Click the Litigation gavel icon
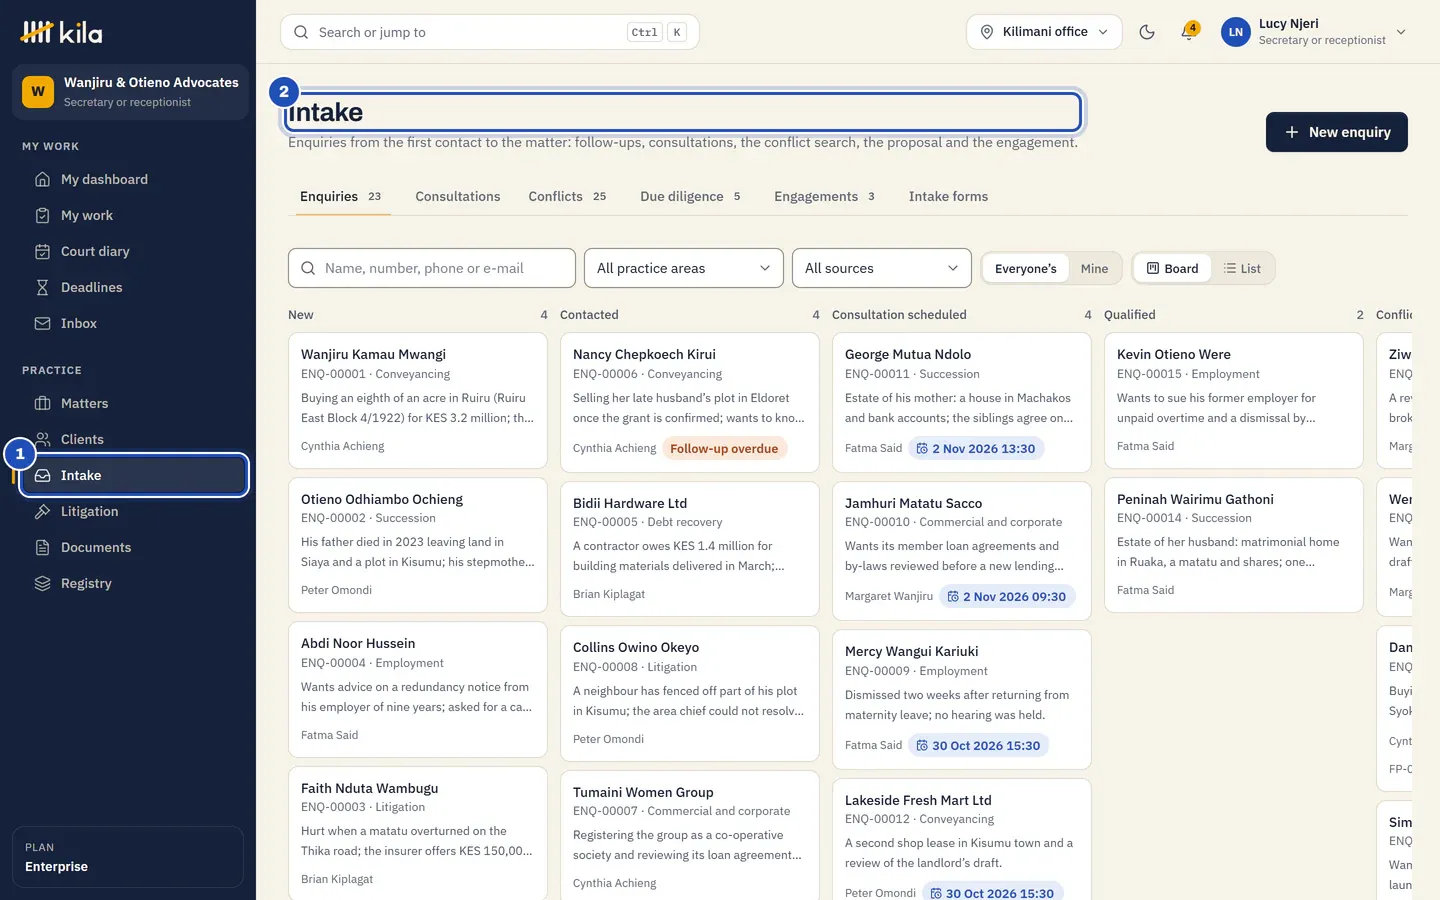The height and width of the screenshot is (900, 1440). pos(42,511)
